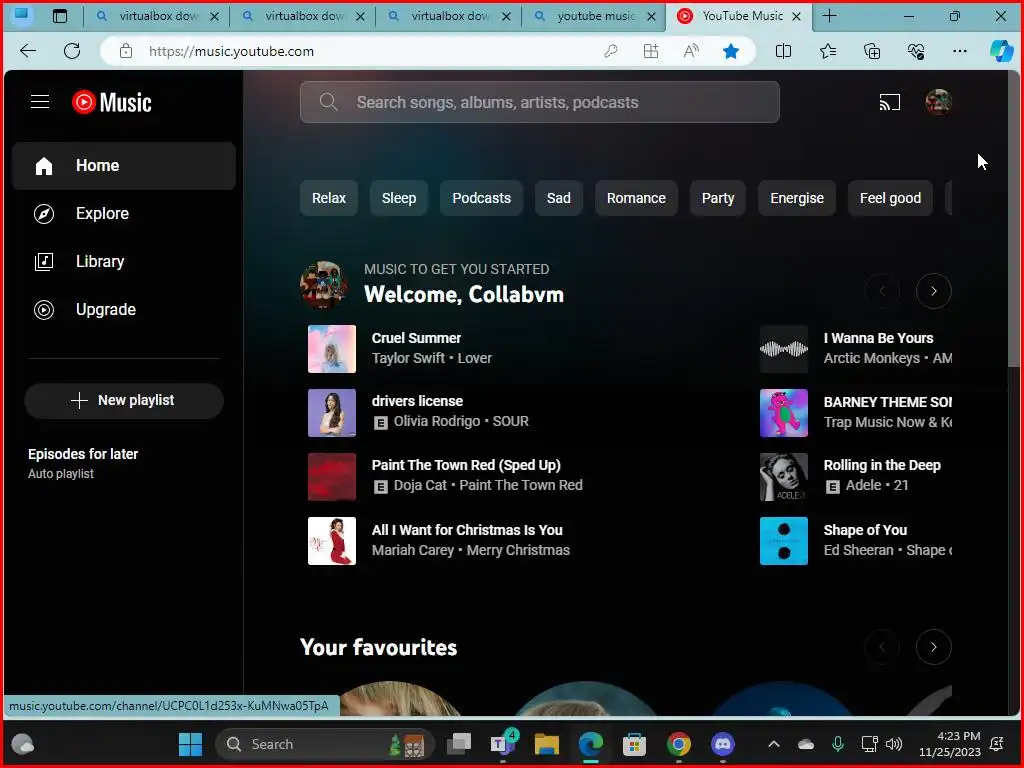Show next items in Your favourites
The image size is (1024, 768).
933,647
